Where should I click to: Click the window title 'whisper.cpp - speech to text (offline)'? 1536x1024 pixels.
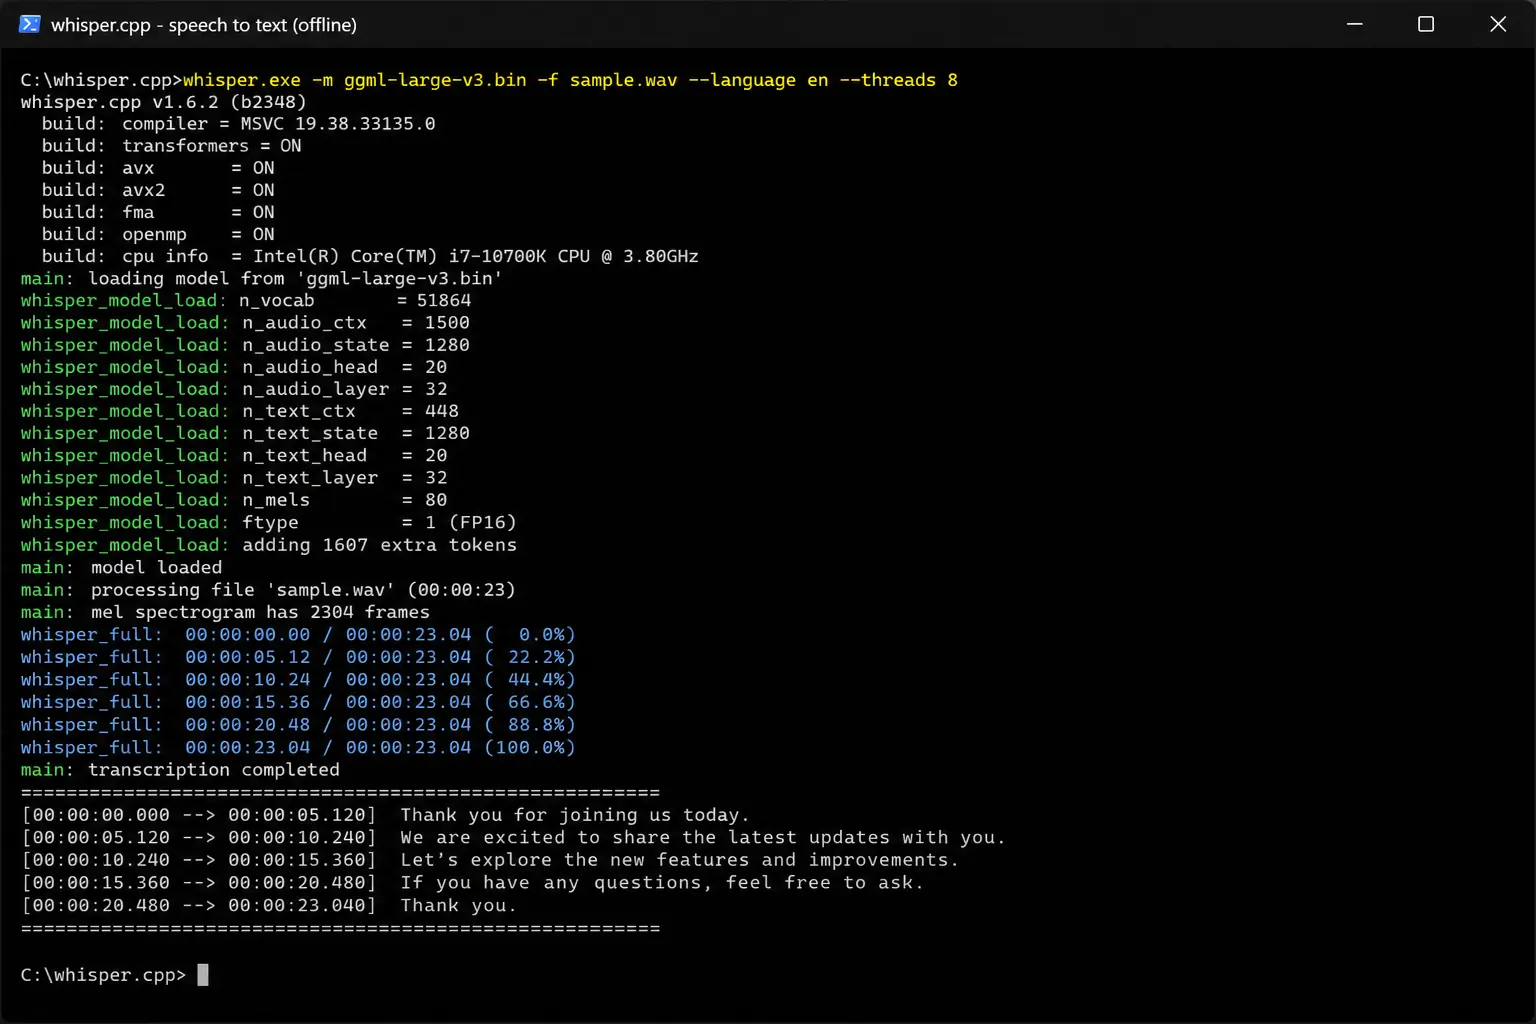pyautogui.click(x=204, y=25)
